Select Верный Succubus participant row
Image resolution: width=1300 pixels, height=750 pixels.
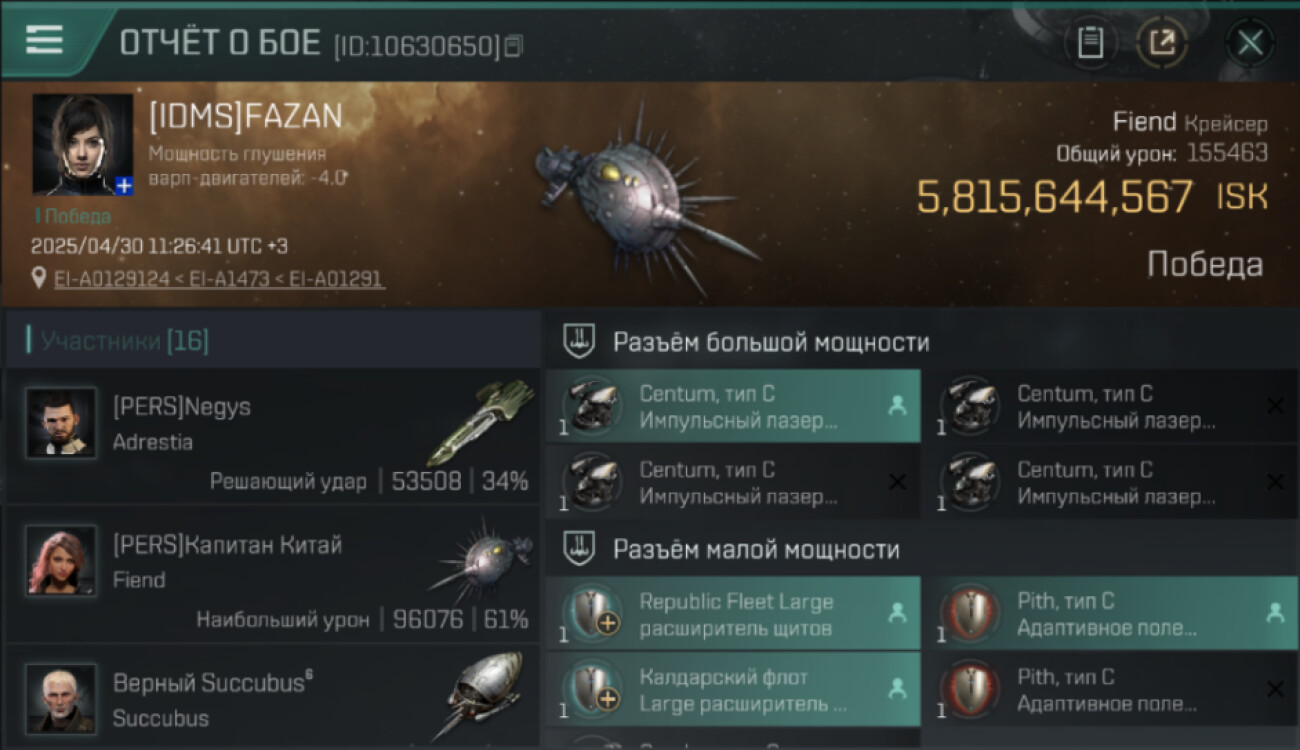272,697
